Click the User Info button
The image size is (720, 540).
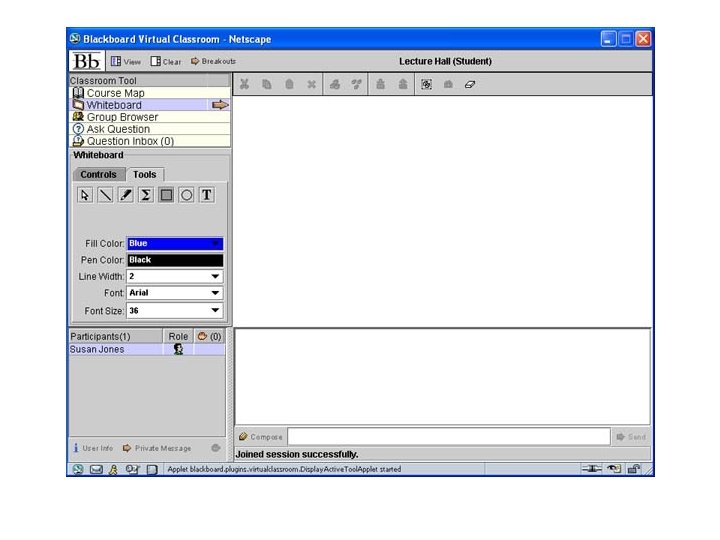point(93,448)
